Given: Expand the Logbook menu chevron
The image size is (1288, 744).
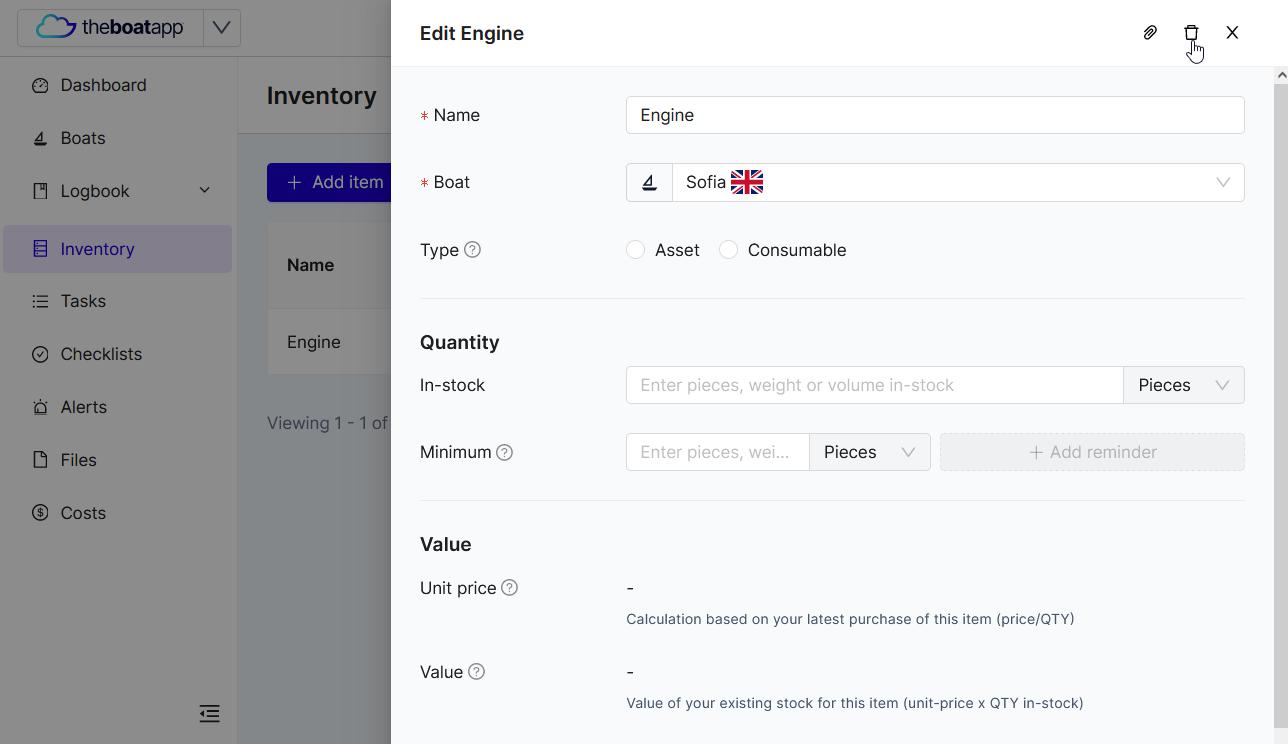Looking at the screenshot, I should coord(205,191).
